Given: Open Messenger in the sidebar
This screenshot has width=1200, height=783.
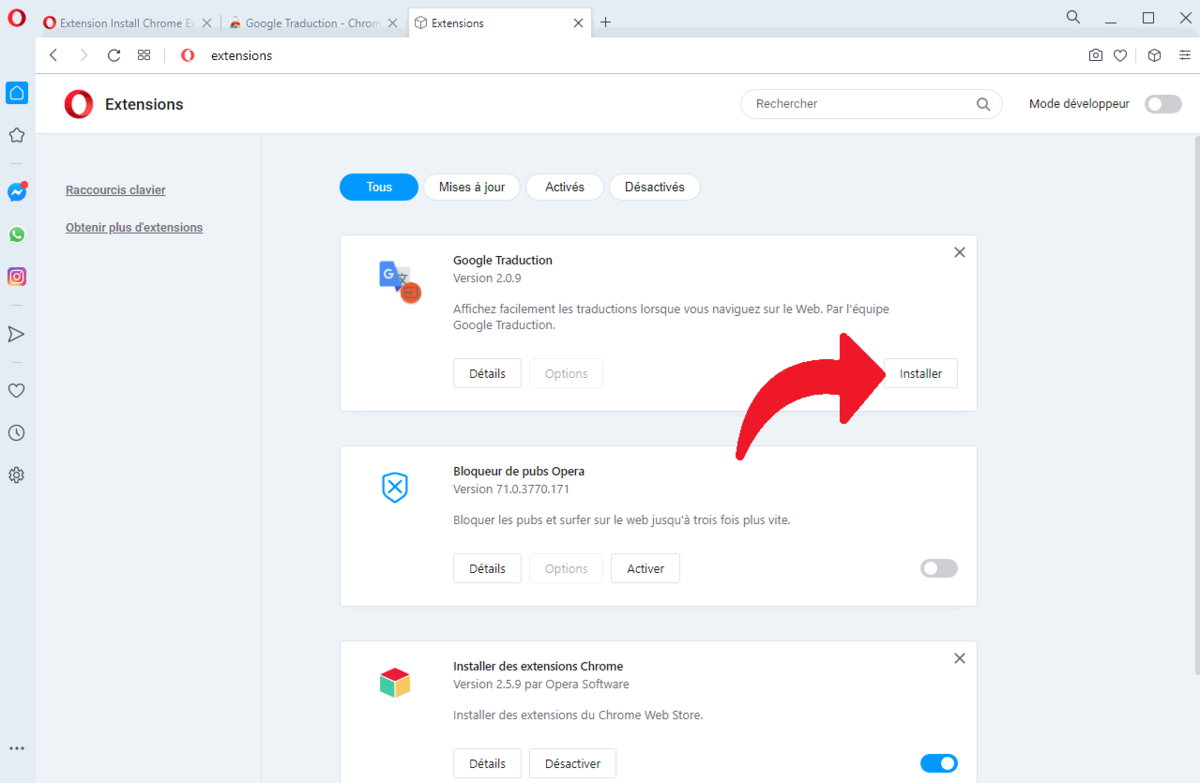Looking at the screenshot, I should click(17, 192).
